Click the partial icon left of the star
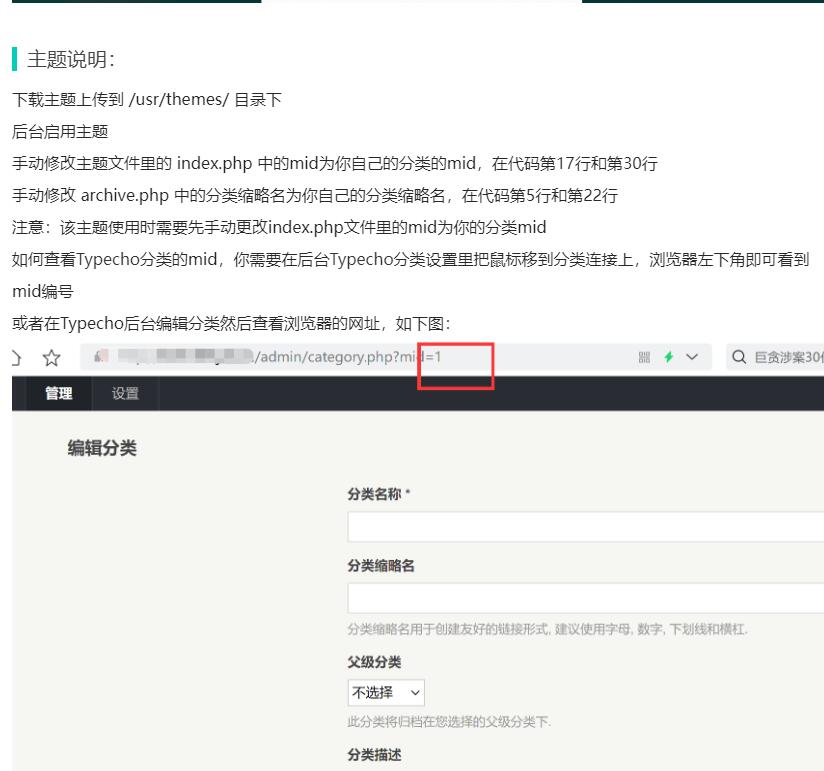This screenshot has width=824, height=771. (x=17, y=358)
